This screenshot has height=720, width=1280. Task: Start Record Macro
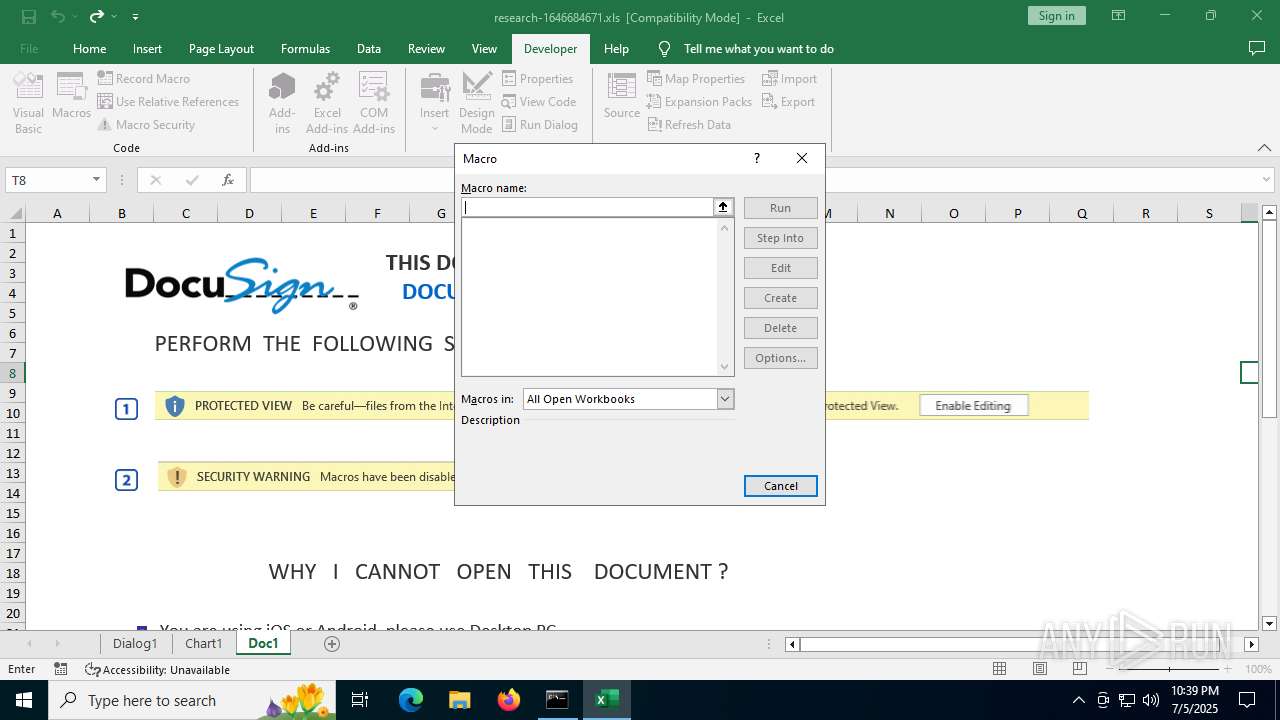pos(143,78)
